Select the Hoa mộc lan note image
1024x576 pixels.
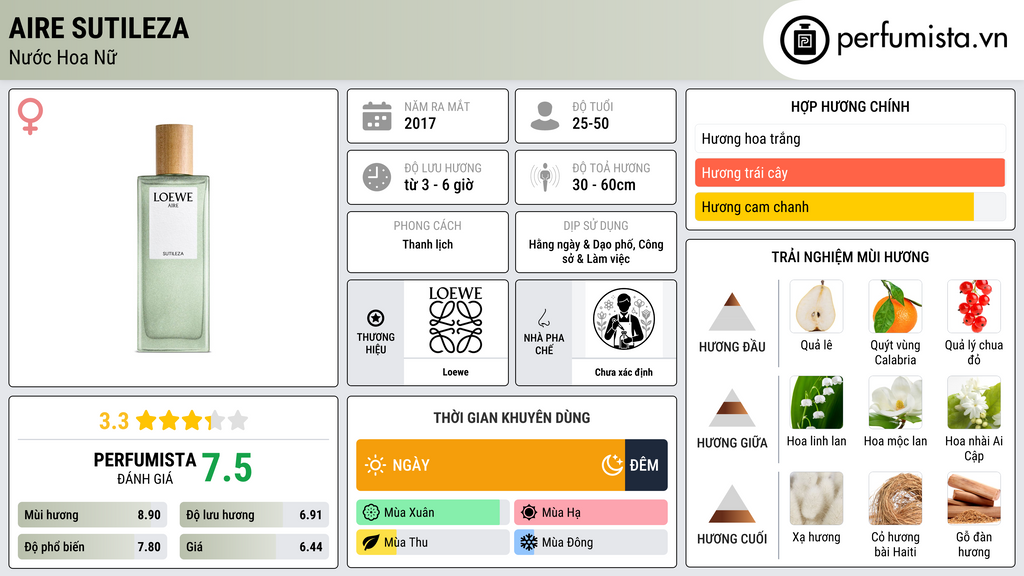(895, 402)
